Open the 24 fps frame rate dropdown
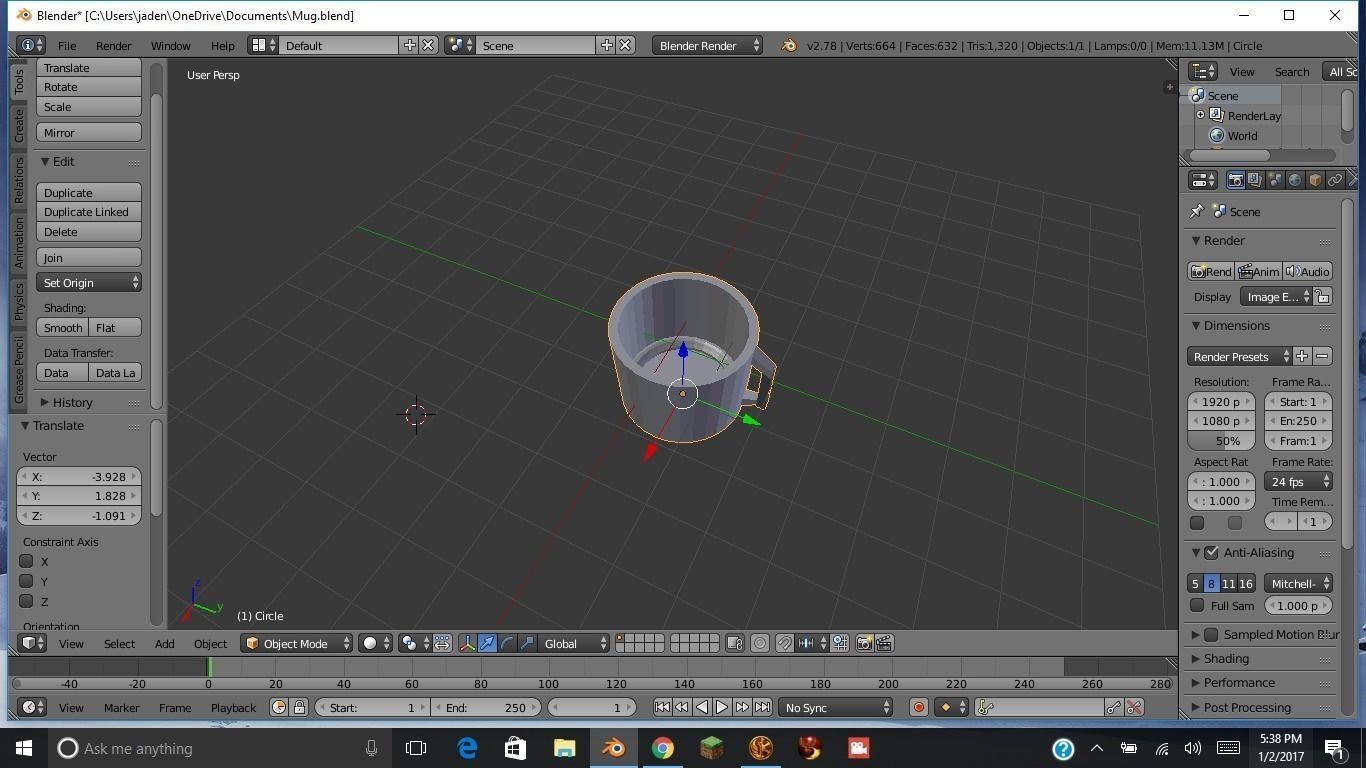 click(x=1298, y=481)
